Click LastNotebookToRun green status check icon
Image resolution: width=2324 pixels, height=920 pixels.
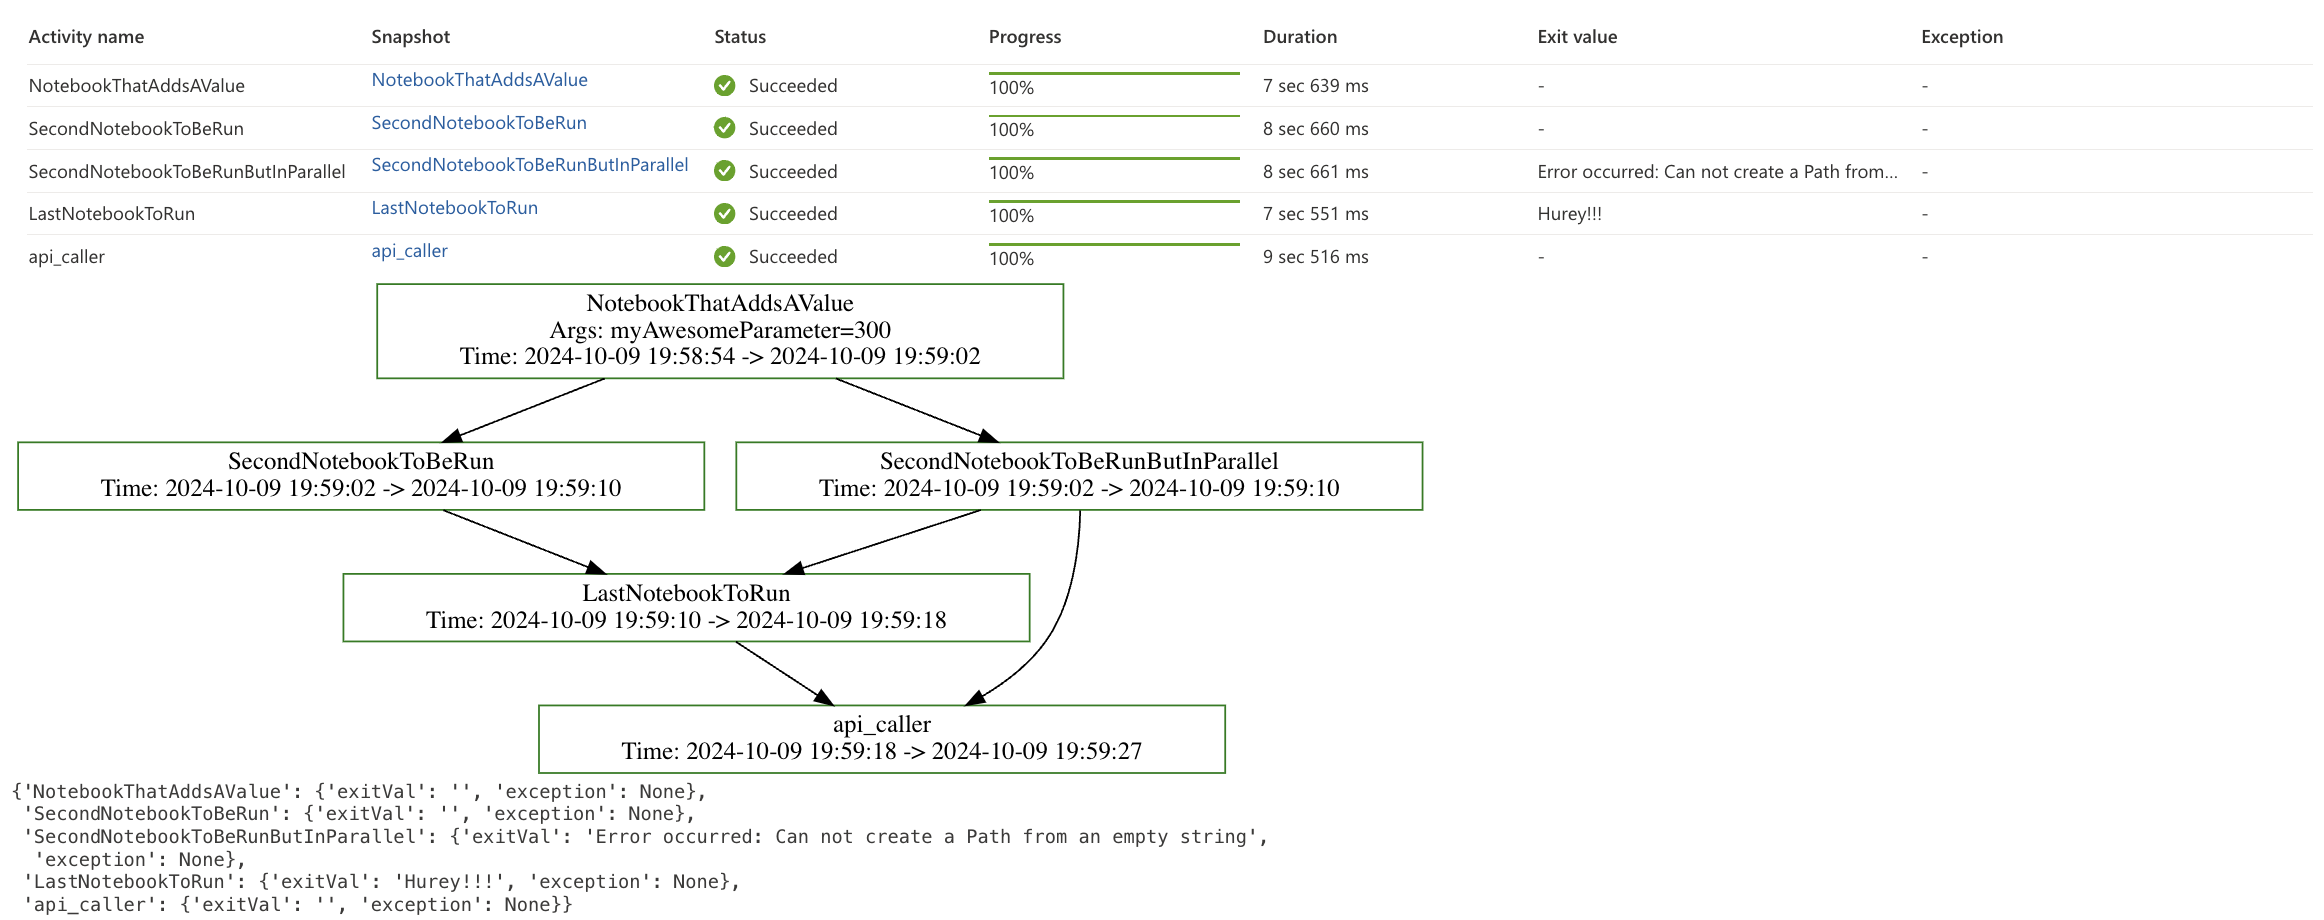(x=724, y=214)
